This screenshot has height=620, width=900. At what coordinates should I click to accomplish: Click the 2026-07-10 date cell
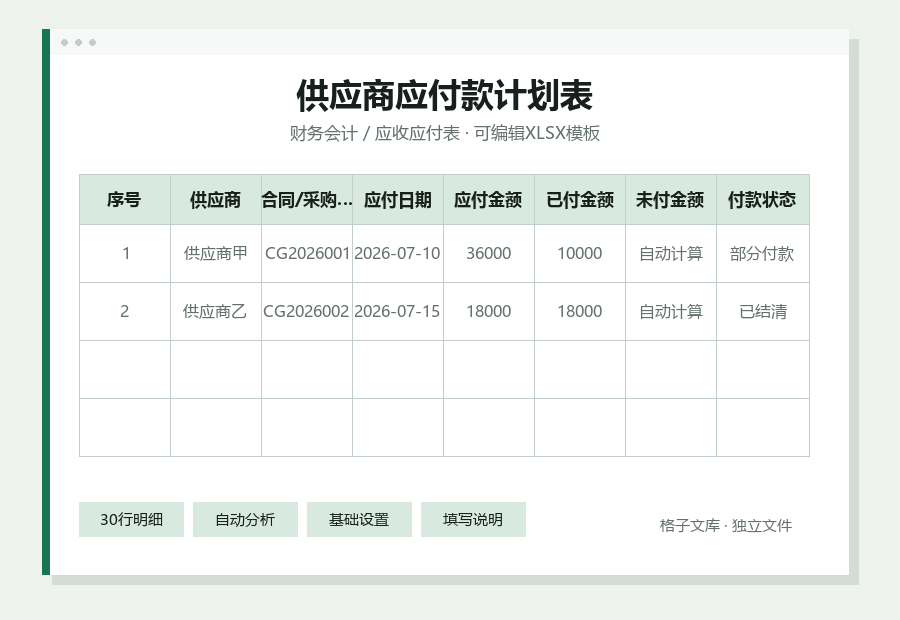pyautogui.click(x=398, y=254)
